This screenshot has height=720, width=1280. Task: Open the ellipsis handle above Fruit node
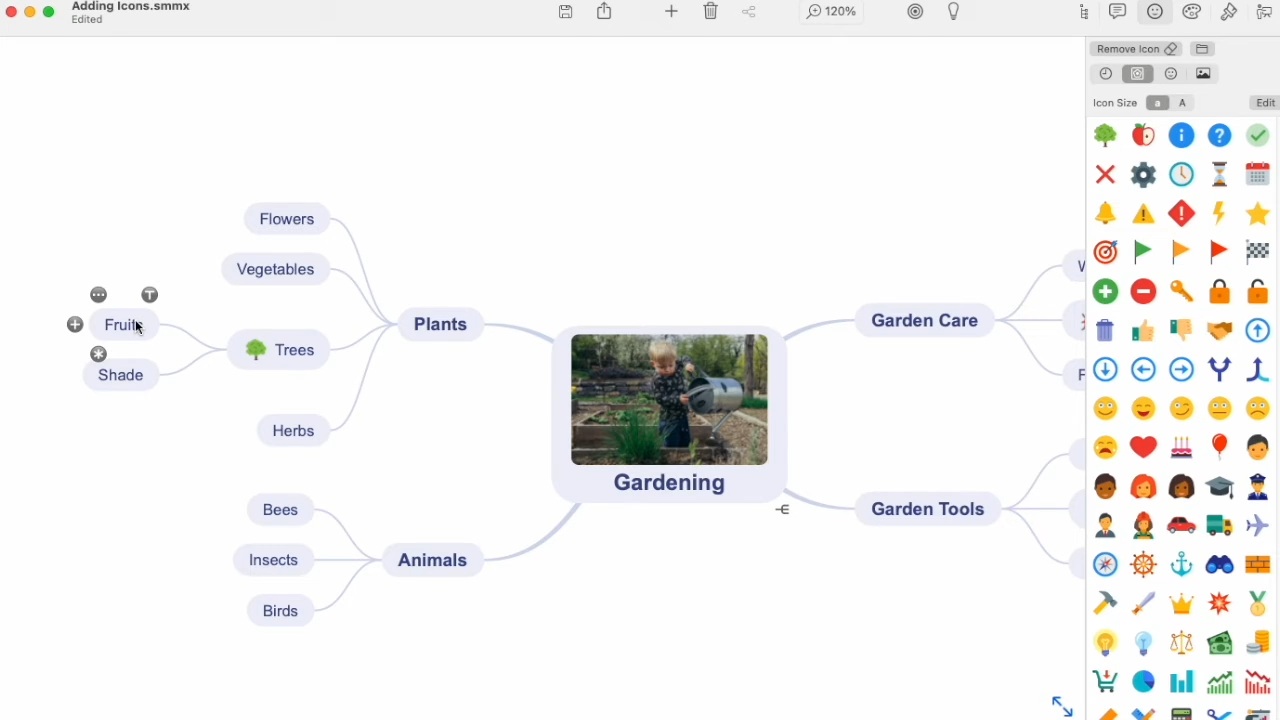[x=98, y=295]
